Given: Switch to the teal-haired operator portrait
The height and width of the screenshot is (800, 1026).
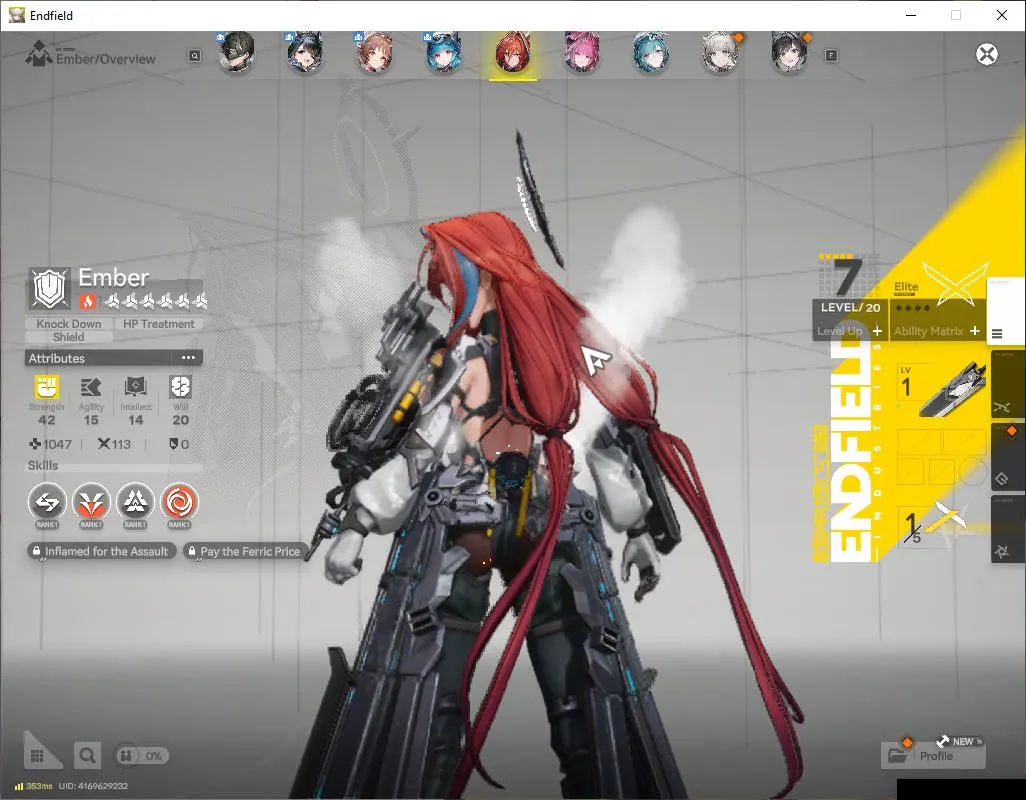Looking at the screenshot, I should coord(650,52).
